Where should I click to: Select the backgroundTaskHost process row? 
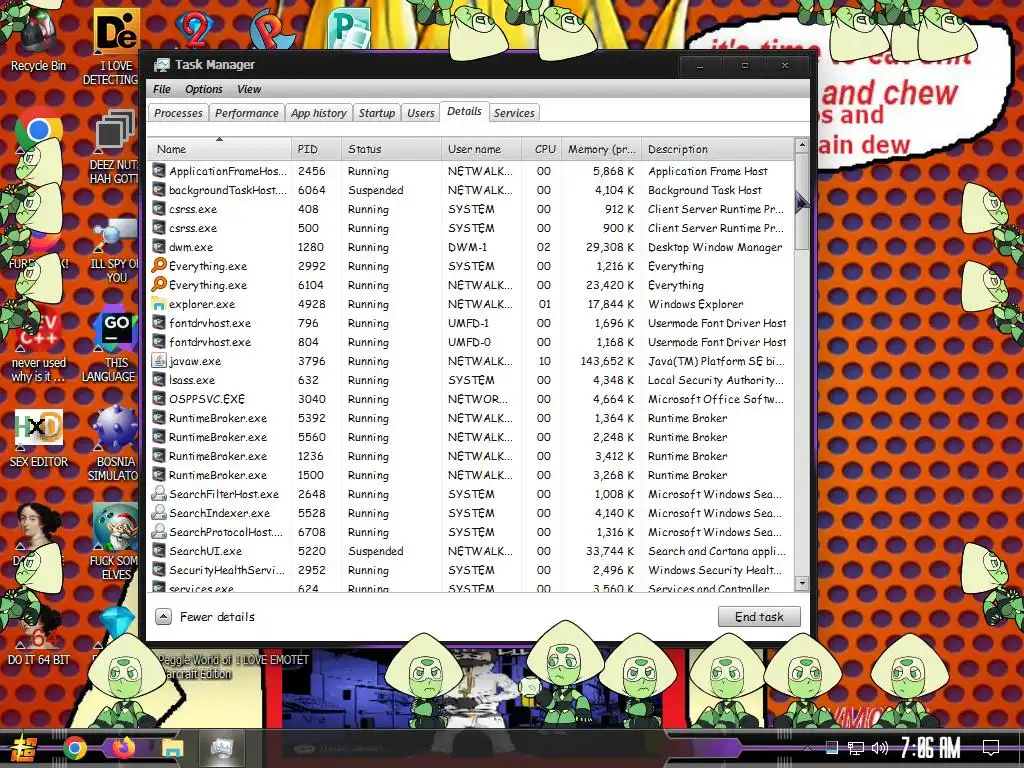(471, 189)
